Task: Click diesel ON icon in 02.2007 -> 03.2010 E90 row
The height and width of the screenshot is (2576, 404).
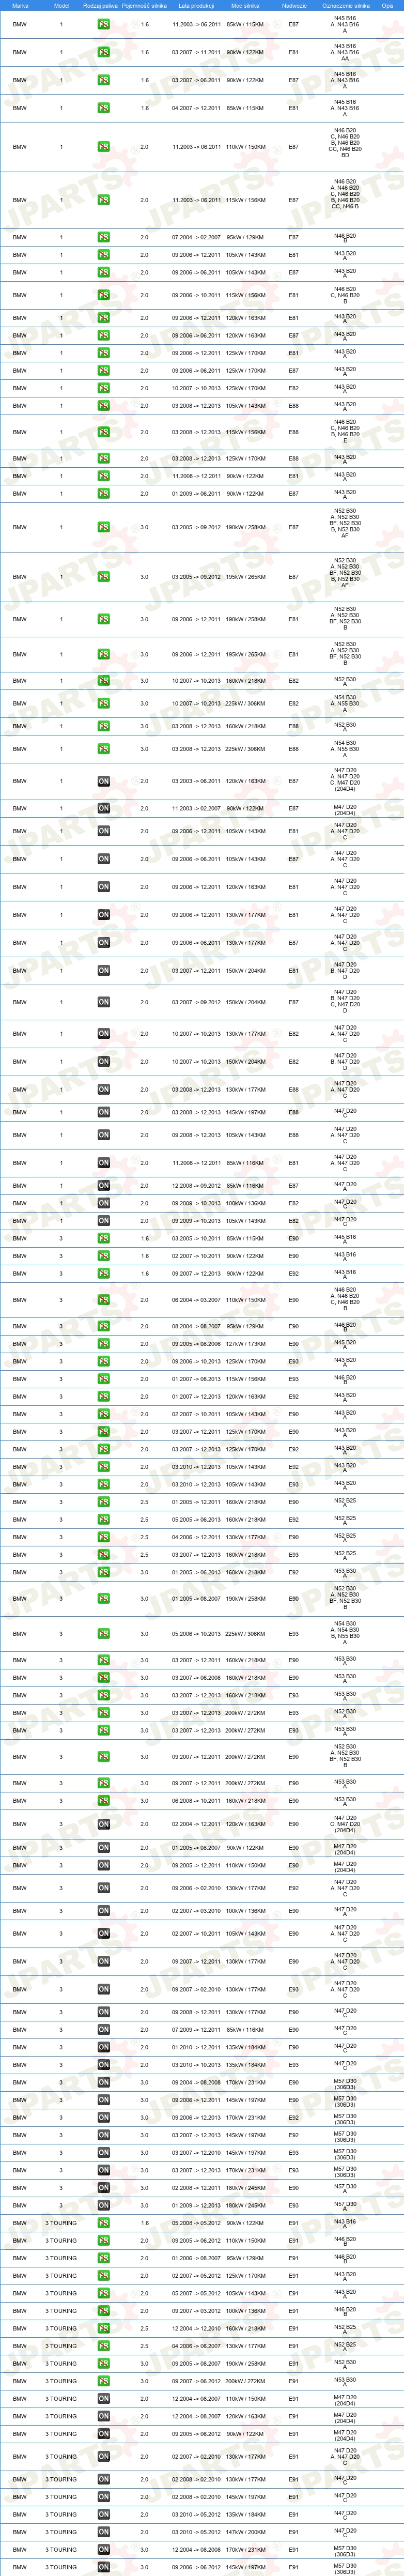Action: (103, 1911)
